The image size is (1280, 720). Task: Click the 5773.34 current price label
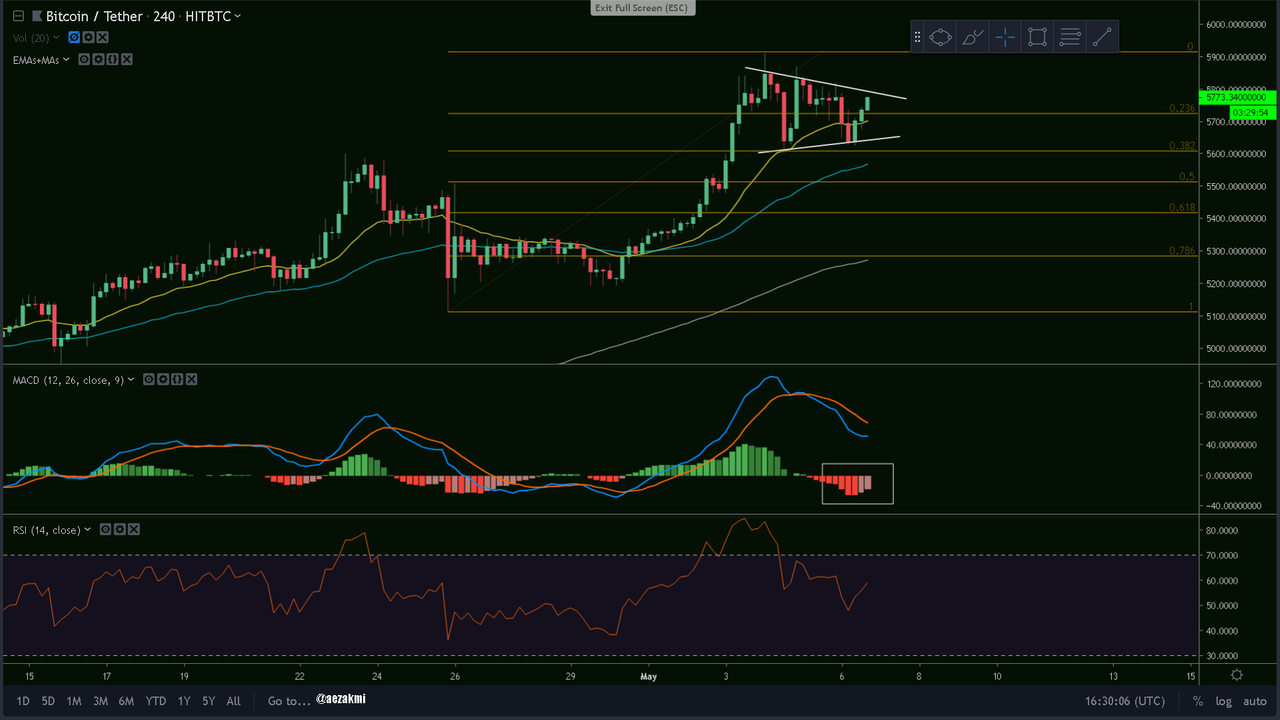click(1236, 98)
